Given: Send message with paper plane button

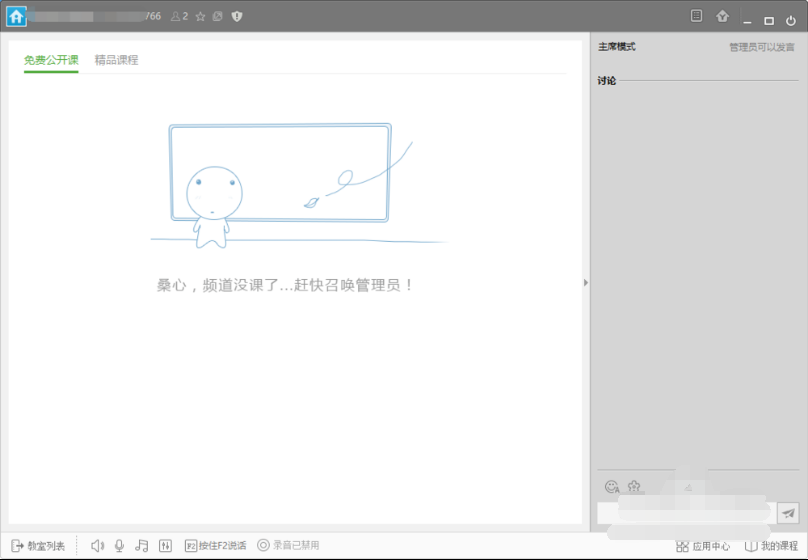Looking at the screenshot, I should click(x=788, y=513).
